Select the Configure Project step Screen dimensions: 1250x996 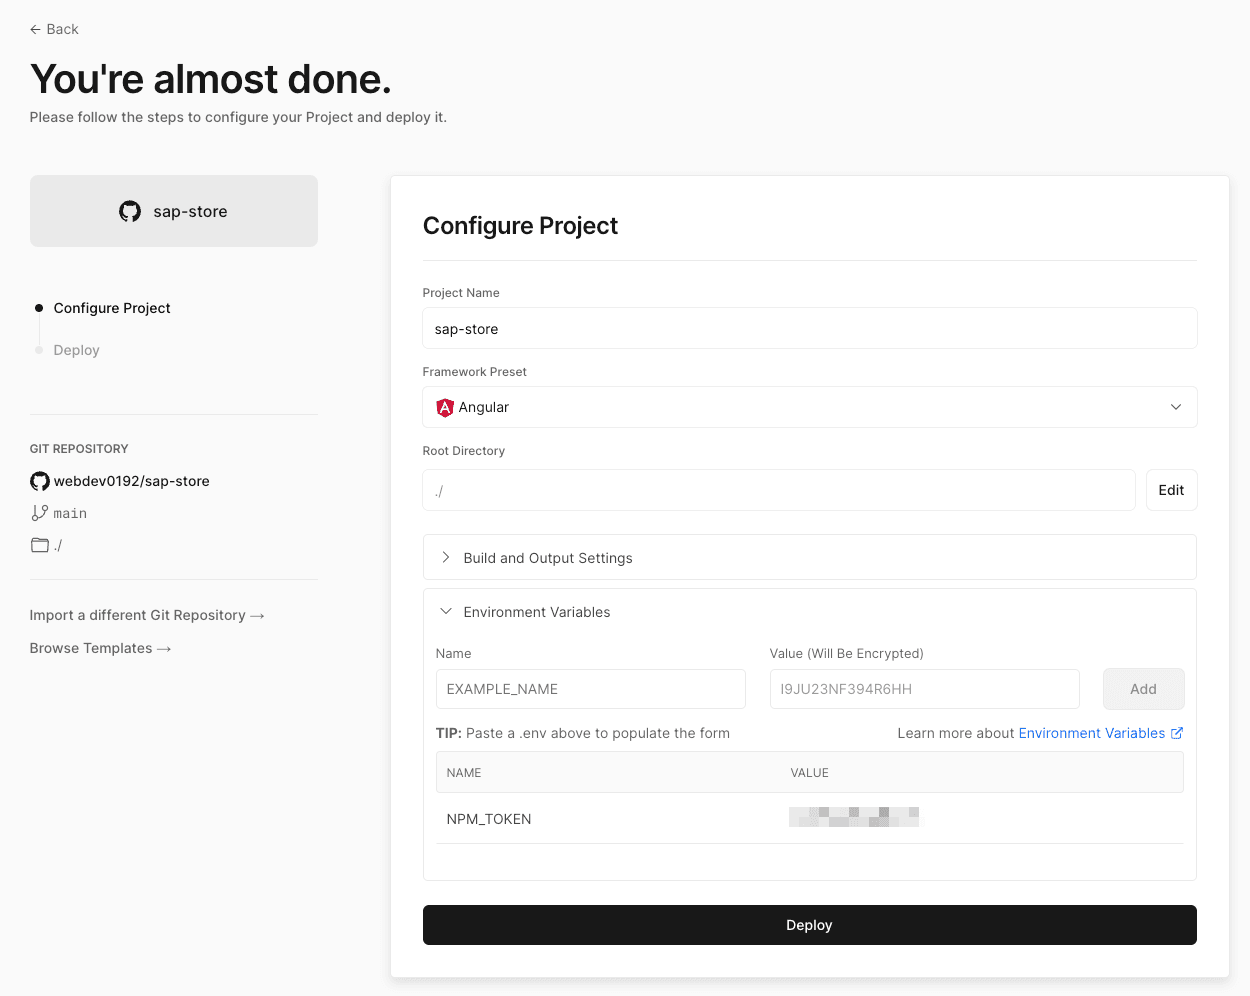point(112,308)
